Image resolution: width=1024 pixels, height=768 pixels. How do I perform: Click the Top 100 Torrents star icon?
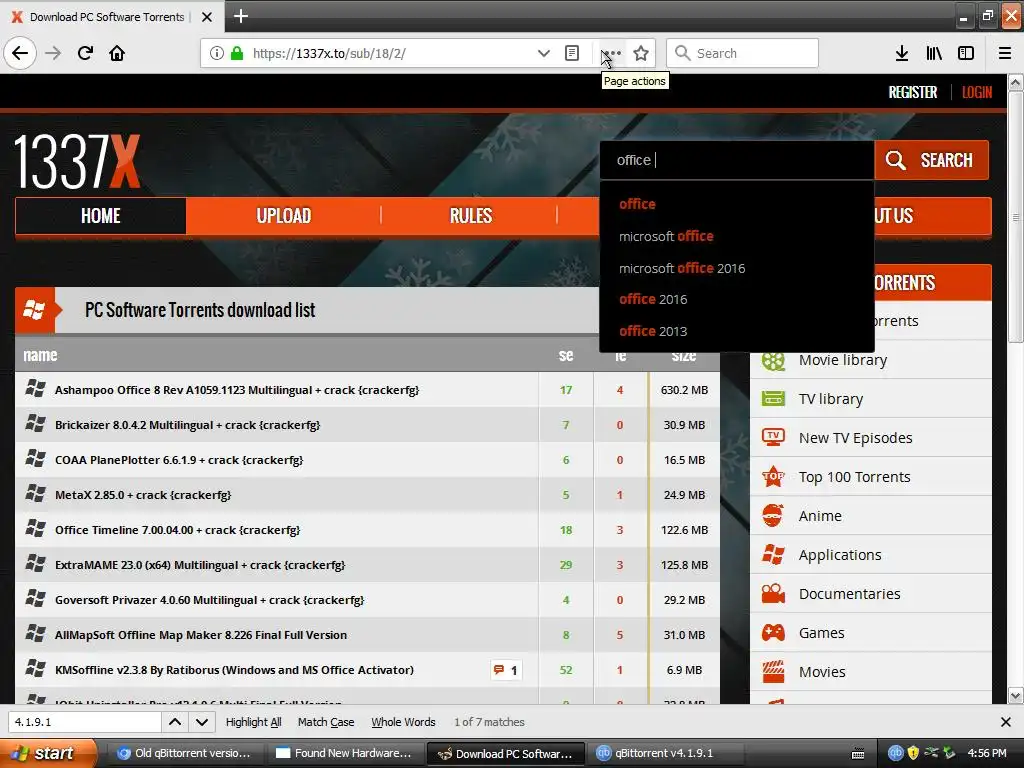(x=773, y=477)
